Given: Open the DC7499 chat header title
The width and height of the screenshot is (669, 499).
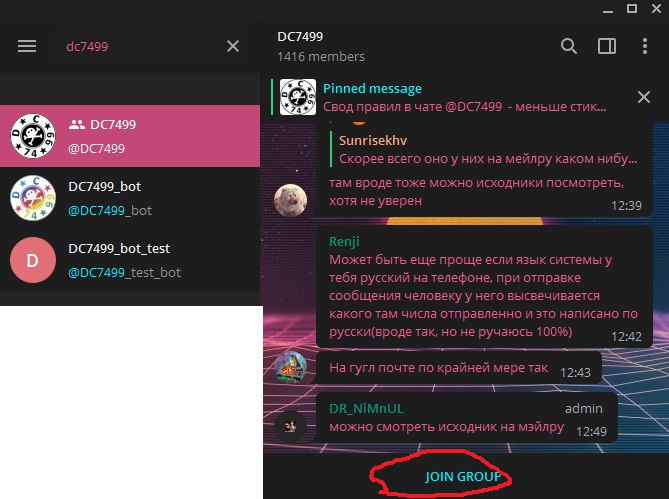Looking at the screenshot, I should tap(300, 37).
